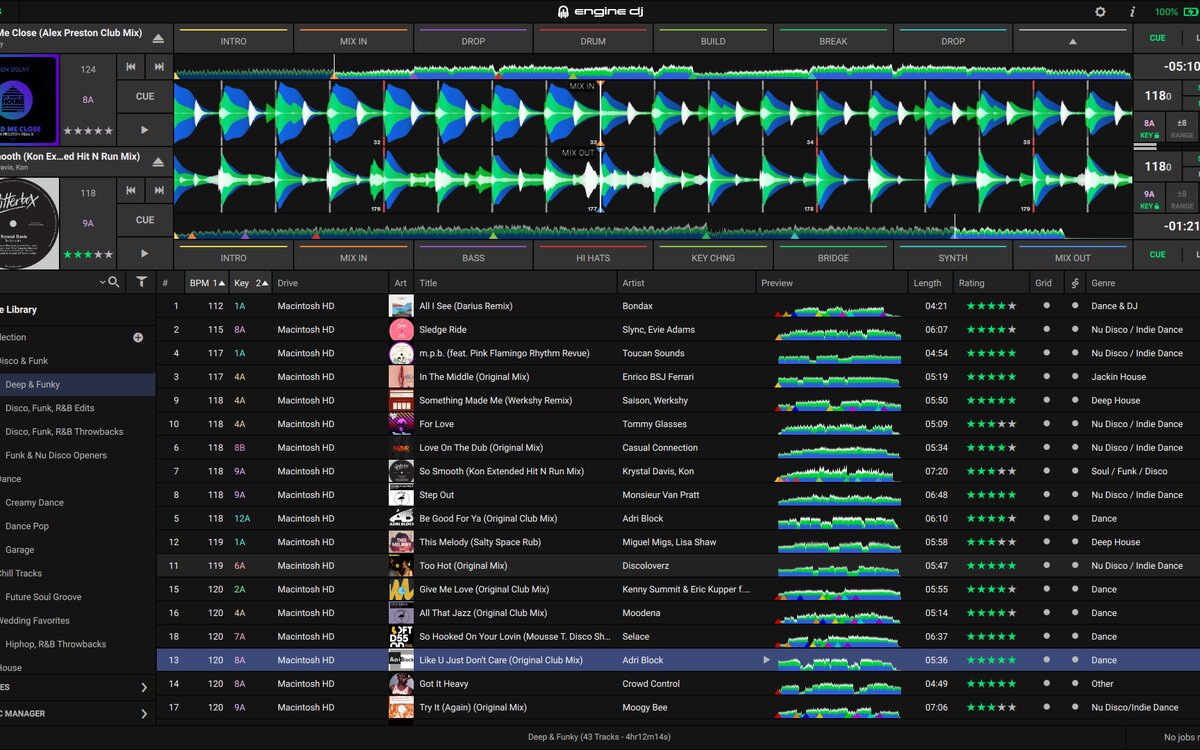Sort by Key column header

point(250,283)
